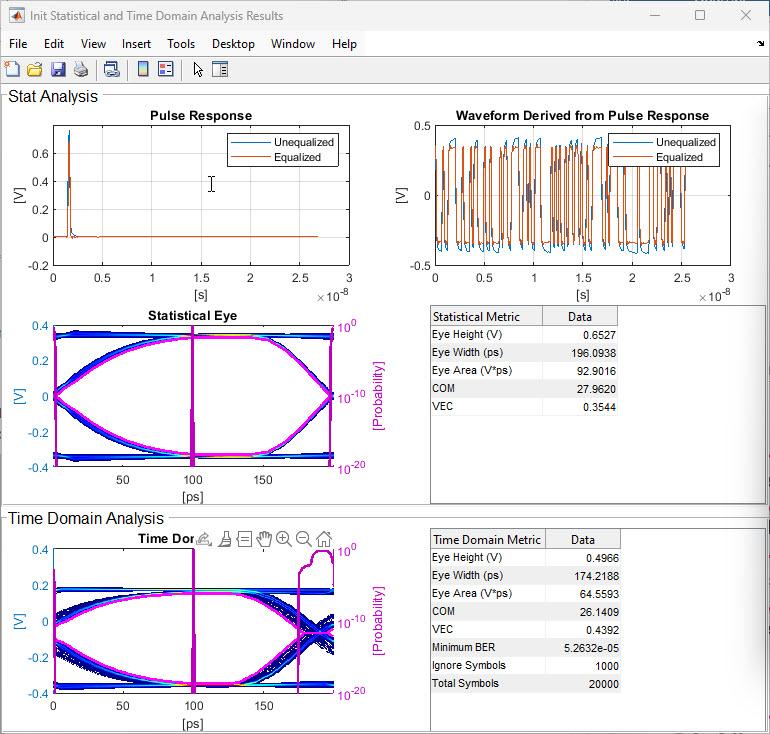
Task: Expand the axes export options icon
Action: pos(205,539)
